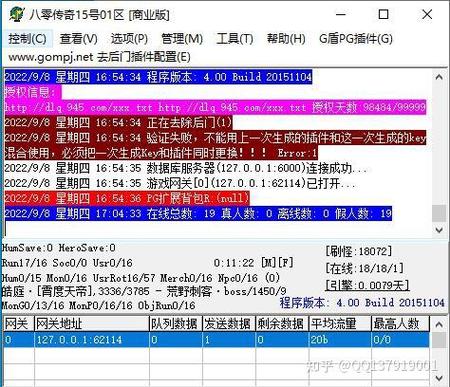
Task: Click the 正在去除后门(1) log line
Action: coord(118,122)
